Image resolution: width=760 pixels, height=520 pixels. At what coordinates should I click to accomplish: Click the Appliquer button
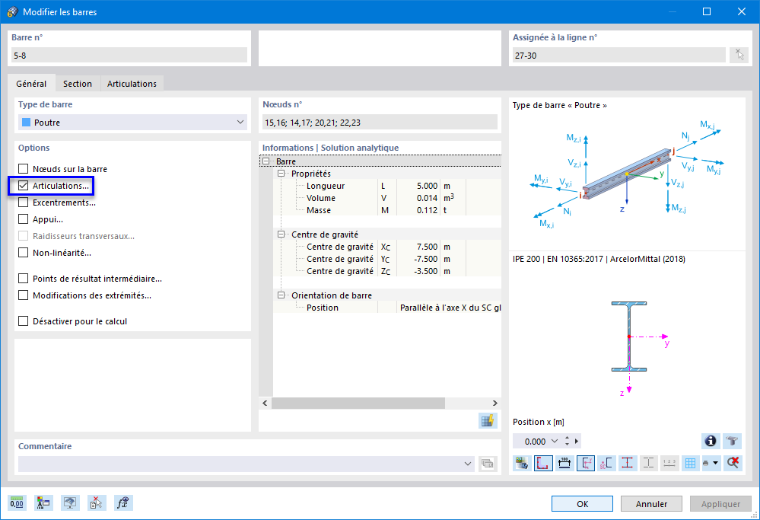[x=720, y=504]
